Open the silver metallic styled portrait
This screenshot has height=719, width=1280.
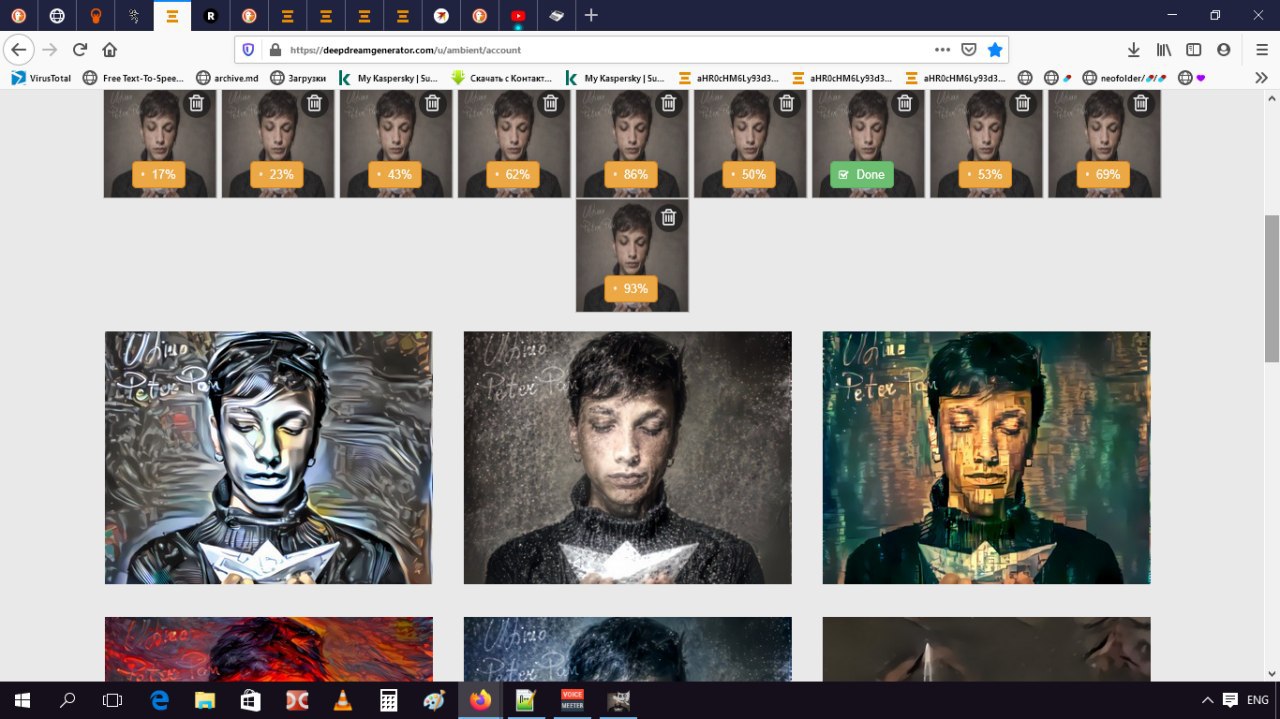[x=269, y=458]
